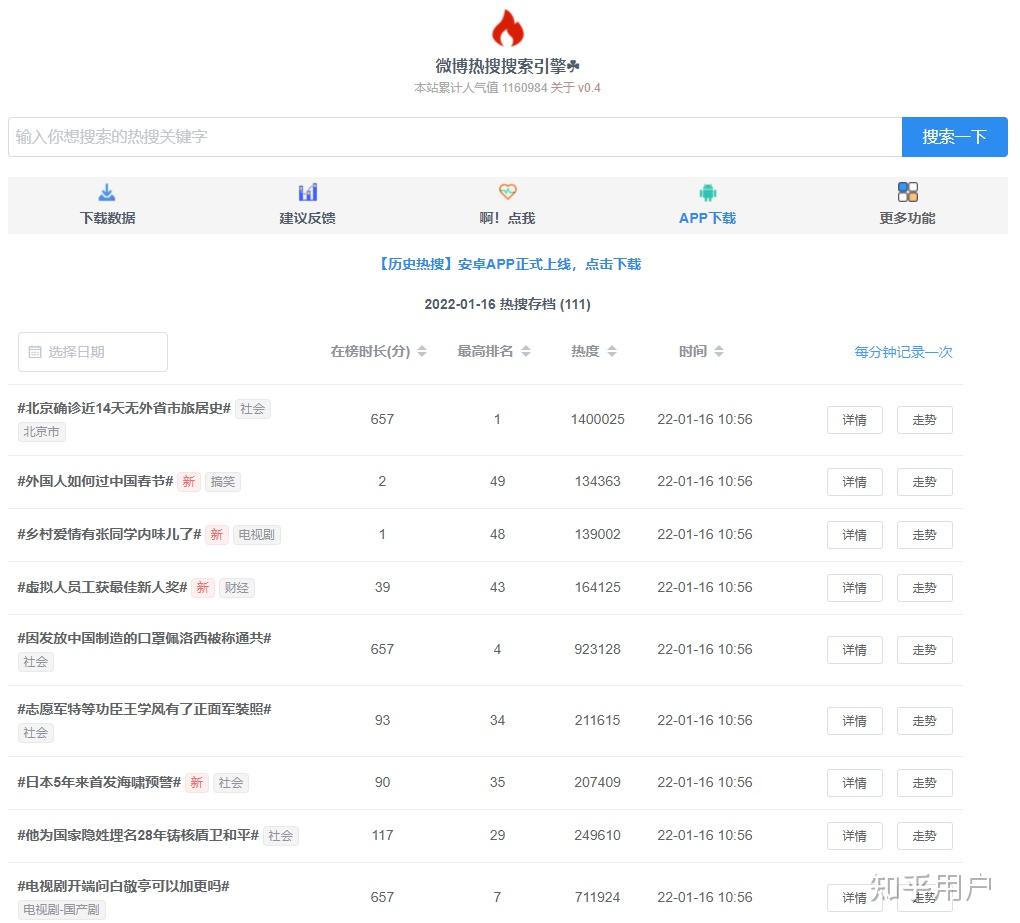Click topic #虚拟人员工获最佳新人奖#
The image size is (1020, 923).
click(x=102, y=587)
